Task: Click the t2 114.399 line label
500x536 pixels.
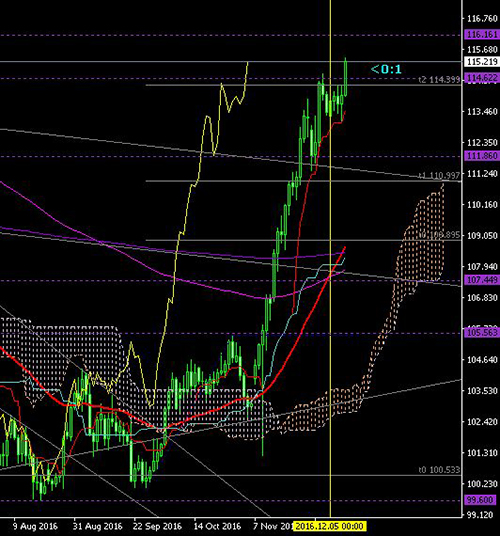Action: tap(439, 80)
